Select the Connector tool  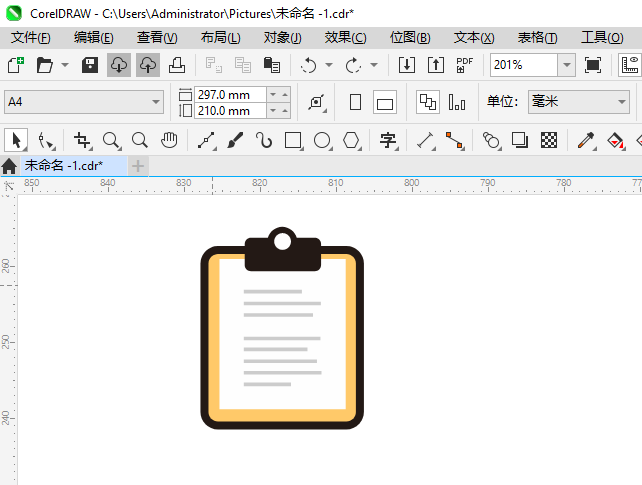(455, 140)
